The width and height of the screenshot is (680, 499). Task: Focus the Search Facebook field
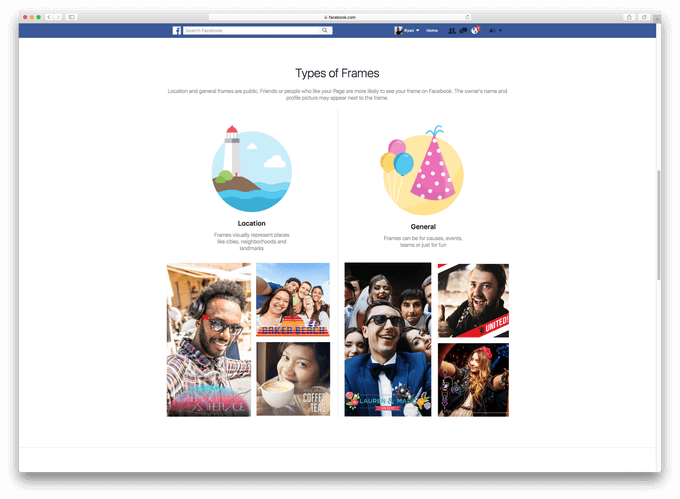click(x=252, y=30)
